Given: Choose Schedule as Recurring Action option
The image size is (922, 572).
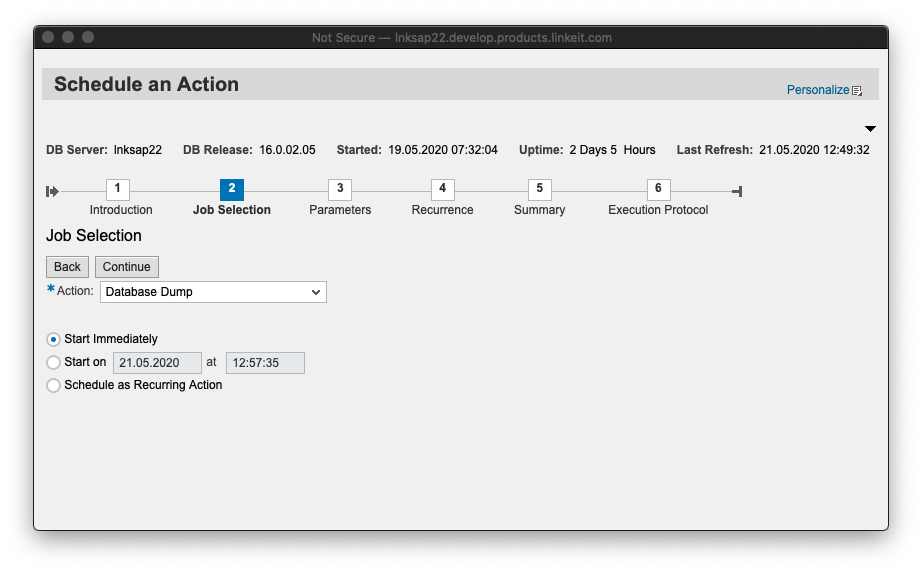Looking at the screenshot, I should [x=54, y=385].
